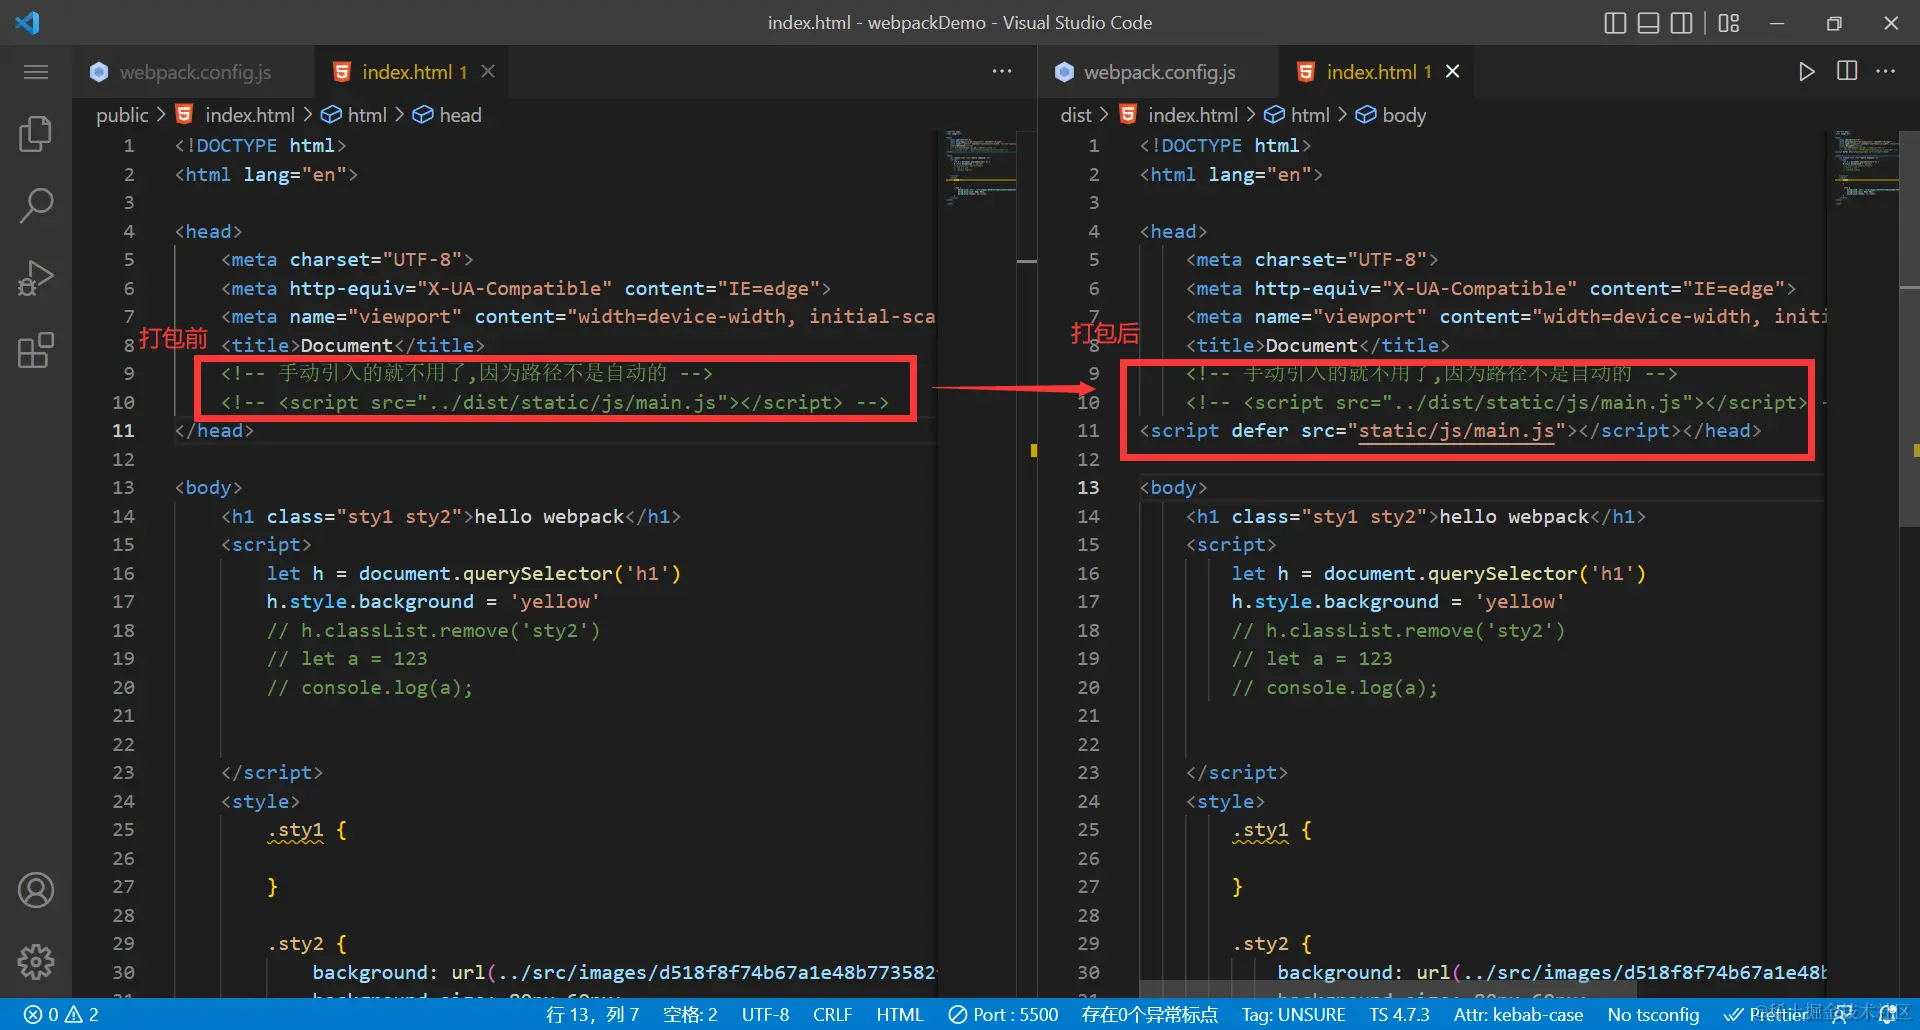Open the Search view in activity bar
This screenshot has width=1920, height=1030.
point(36,206)
